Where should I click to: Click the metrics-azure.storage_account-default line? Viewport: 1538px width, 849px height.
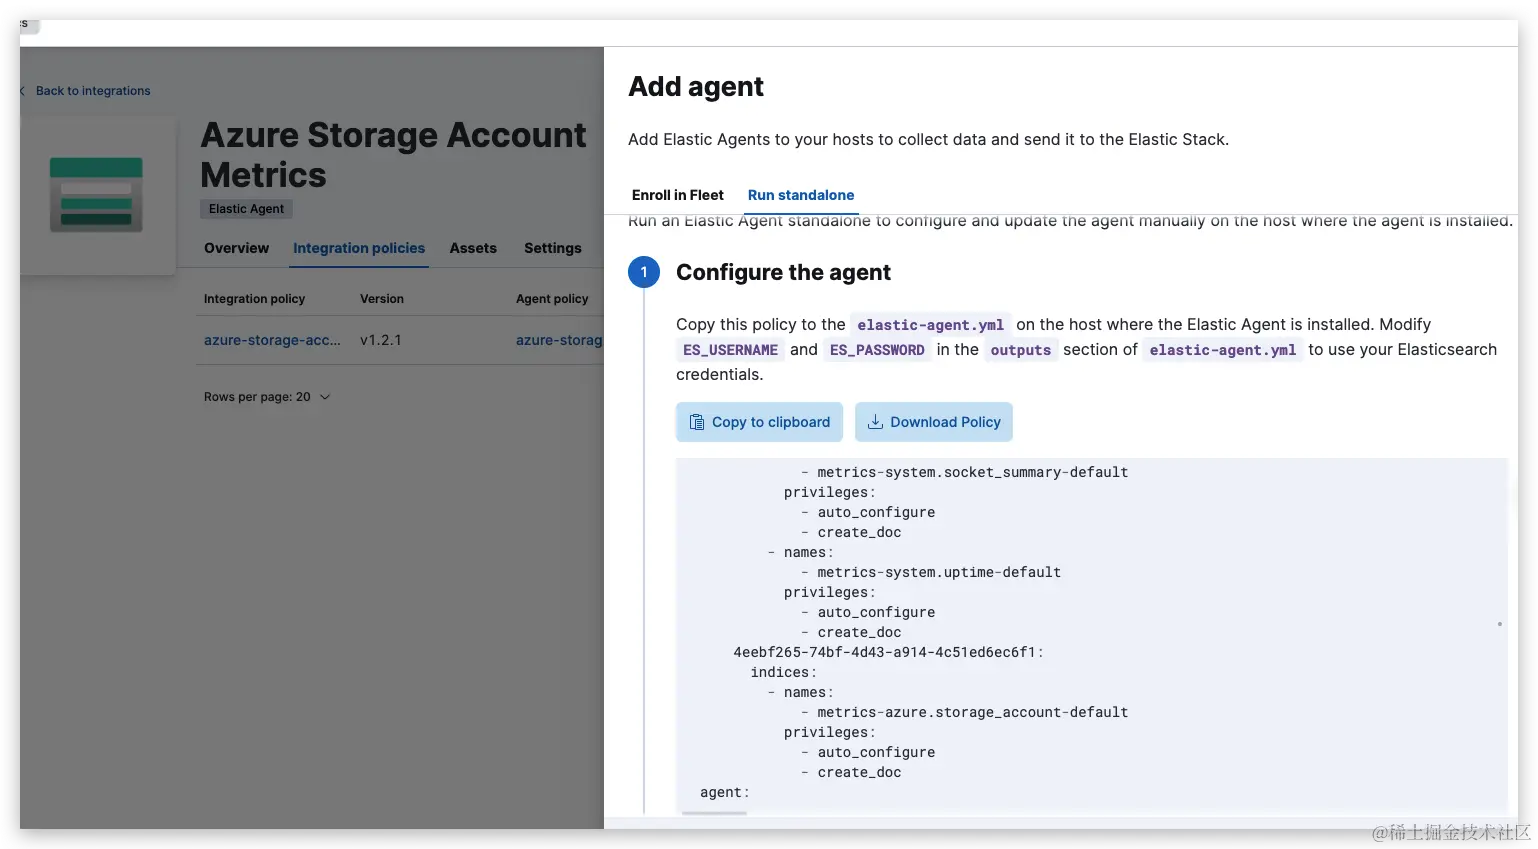coord(972,712)
